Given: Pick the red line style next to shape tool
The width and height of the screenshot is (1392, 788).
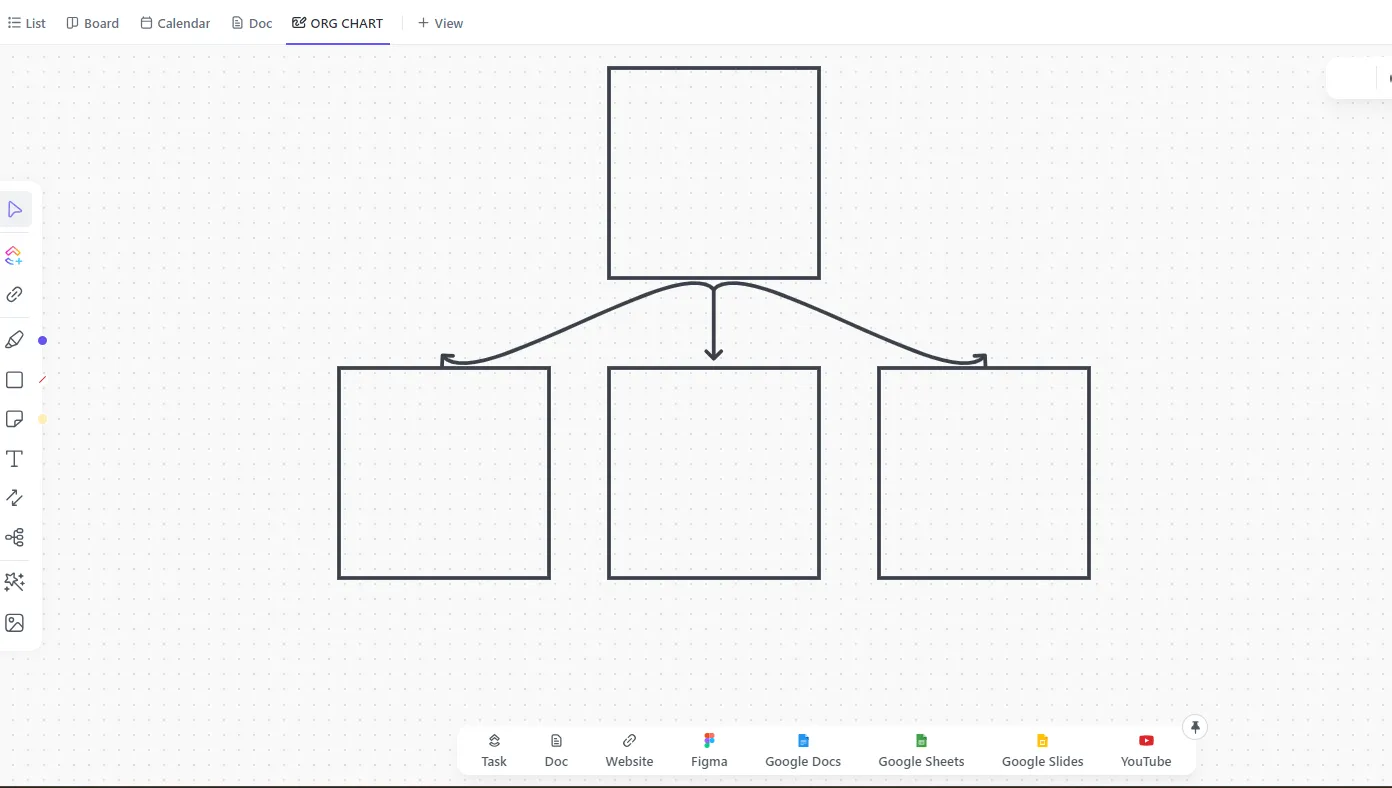Looking at the screenshot, I should coord(42,380).
